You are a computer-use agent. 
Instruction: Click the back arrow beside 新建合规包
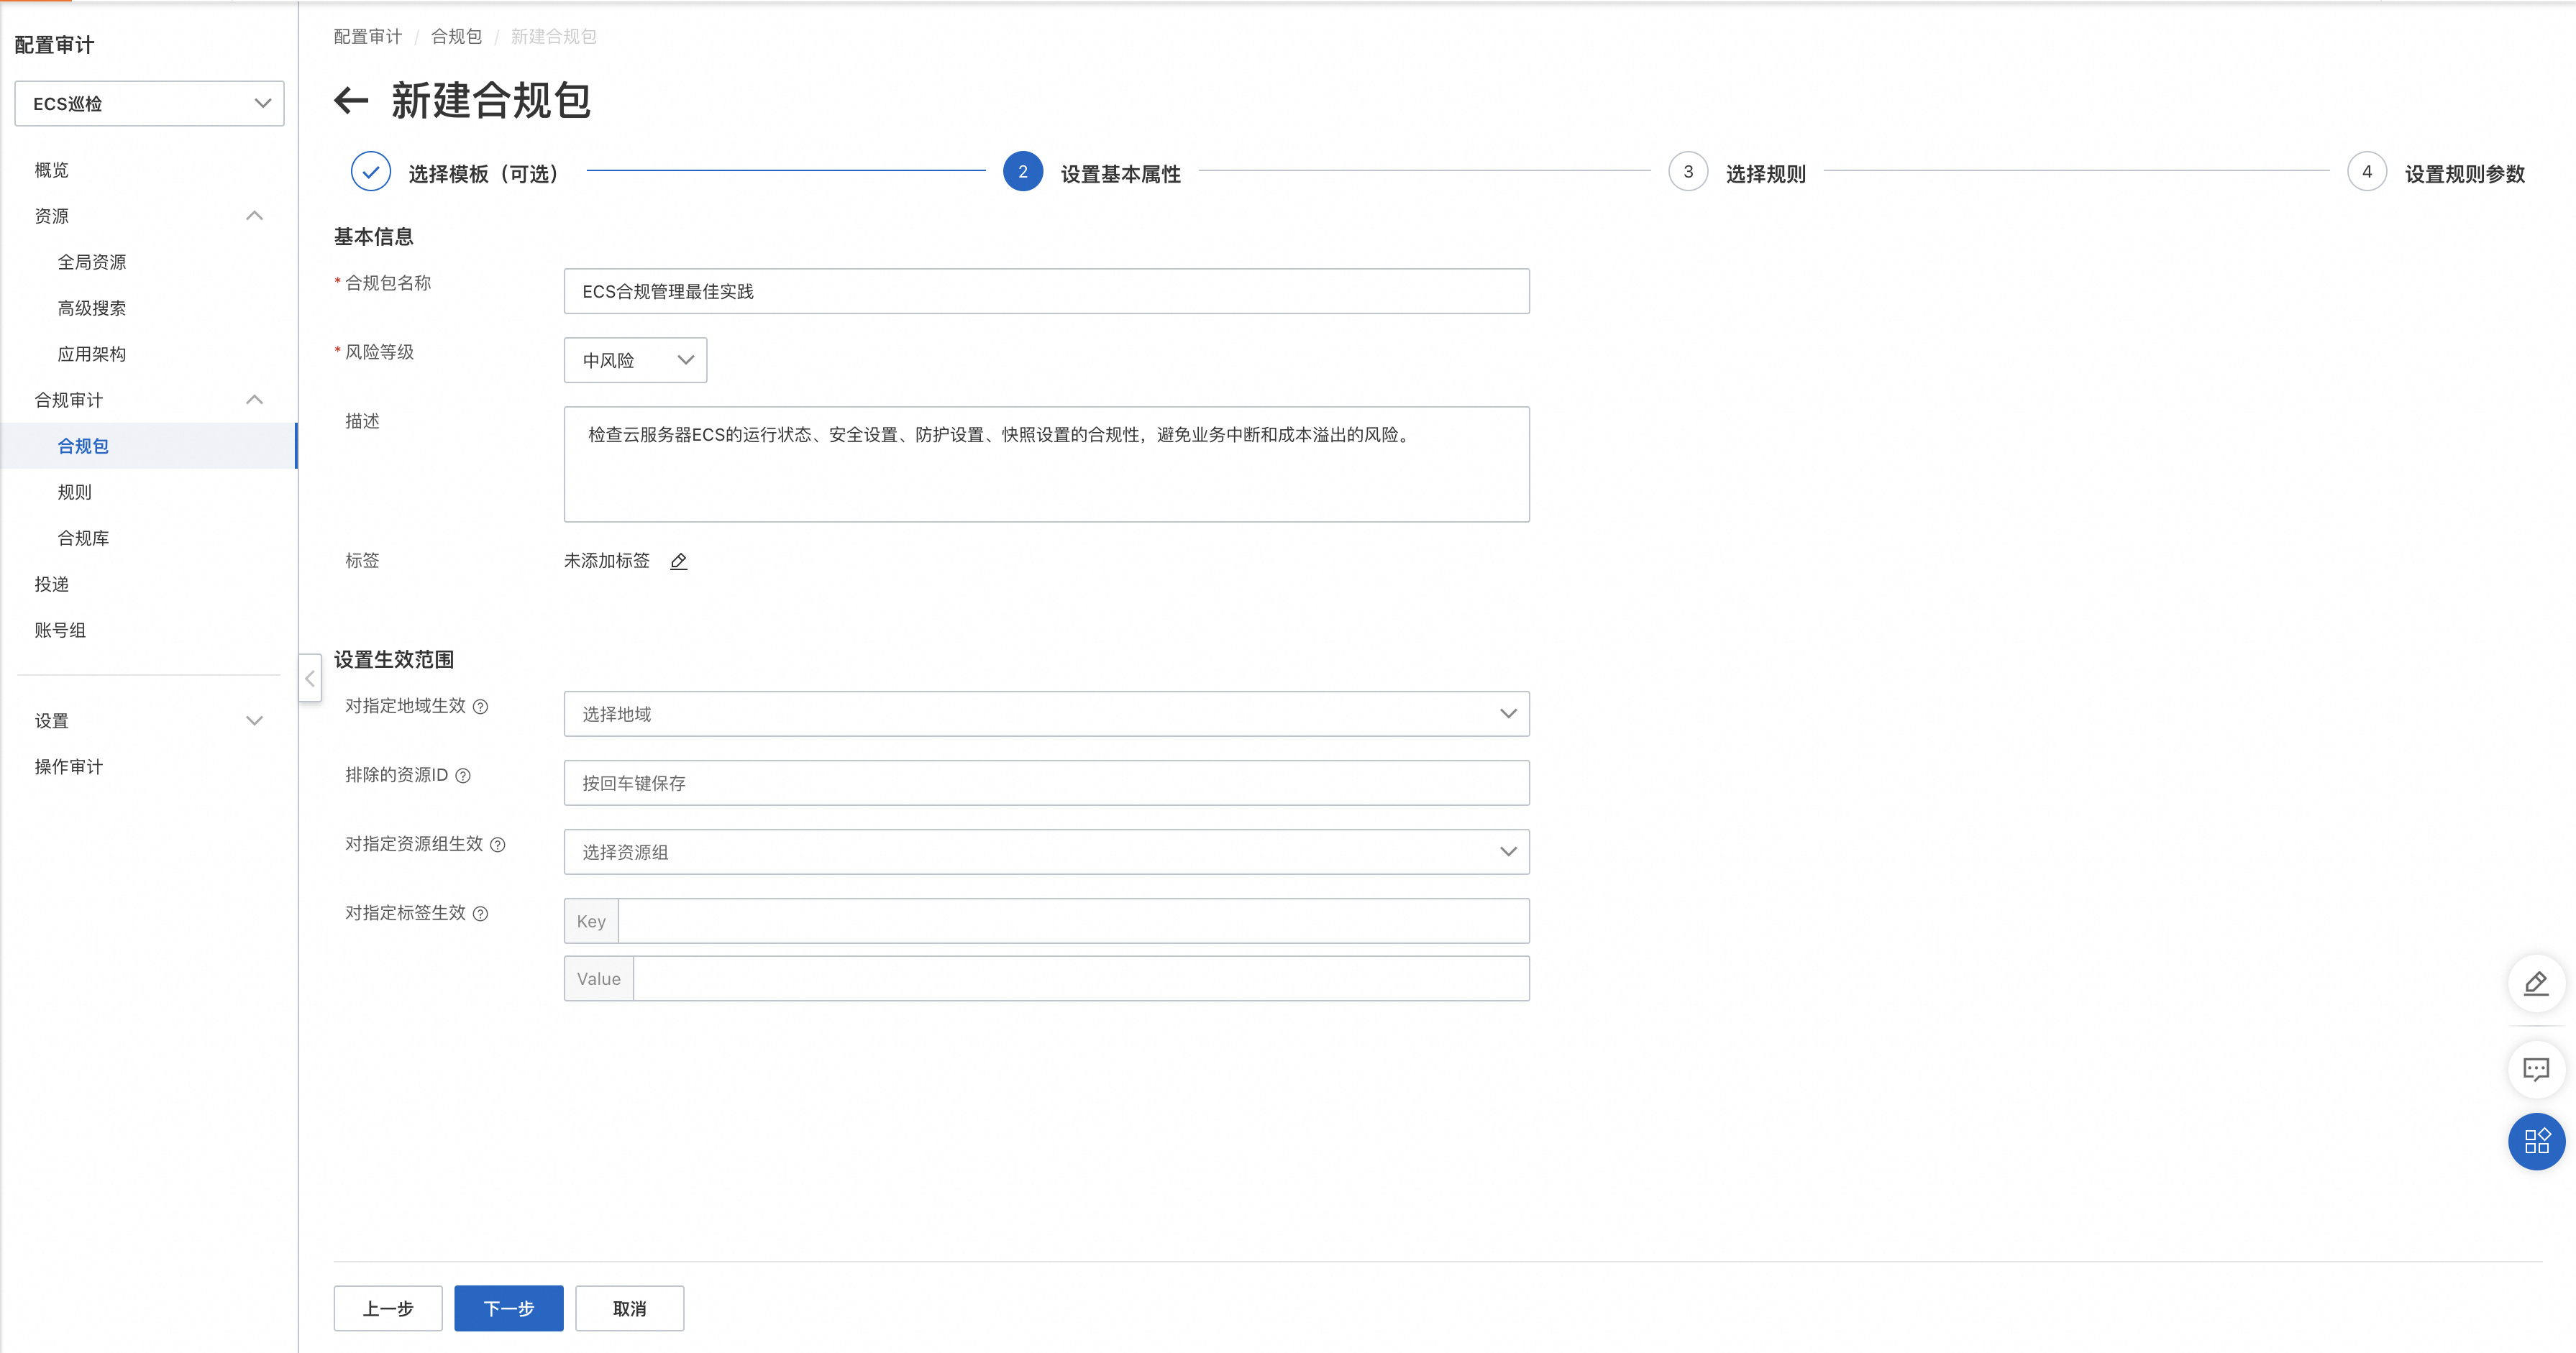tap(351, 100)
